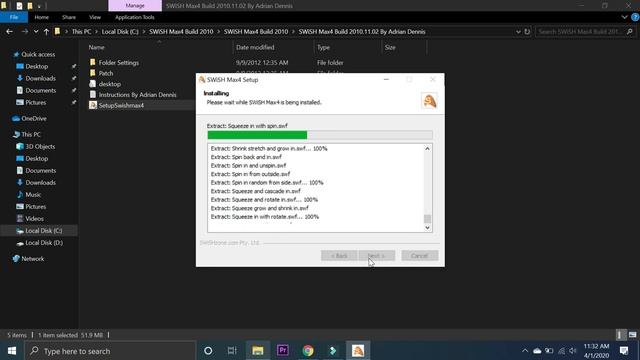Expand address bar history dropdown

pyautogui.click(x=518, y=31)
